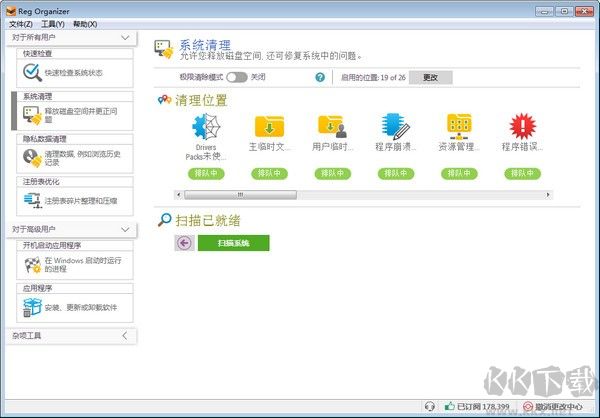
Task: Select 释放磁盘空间并更正问题 entry
Action: pyautogui.click(x=81, y=115)
